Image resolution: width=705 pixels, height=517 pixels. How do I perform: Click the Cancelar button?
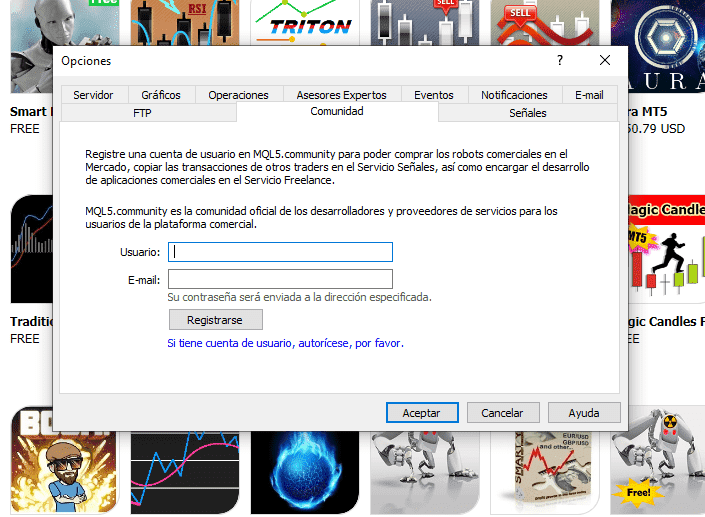click(x=503, y=413)
